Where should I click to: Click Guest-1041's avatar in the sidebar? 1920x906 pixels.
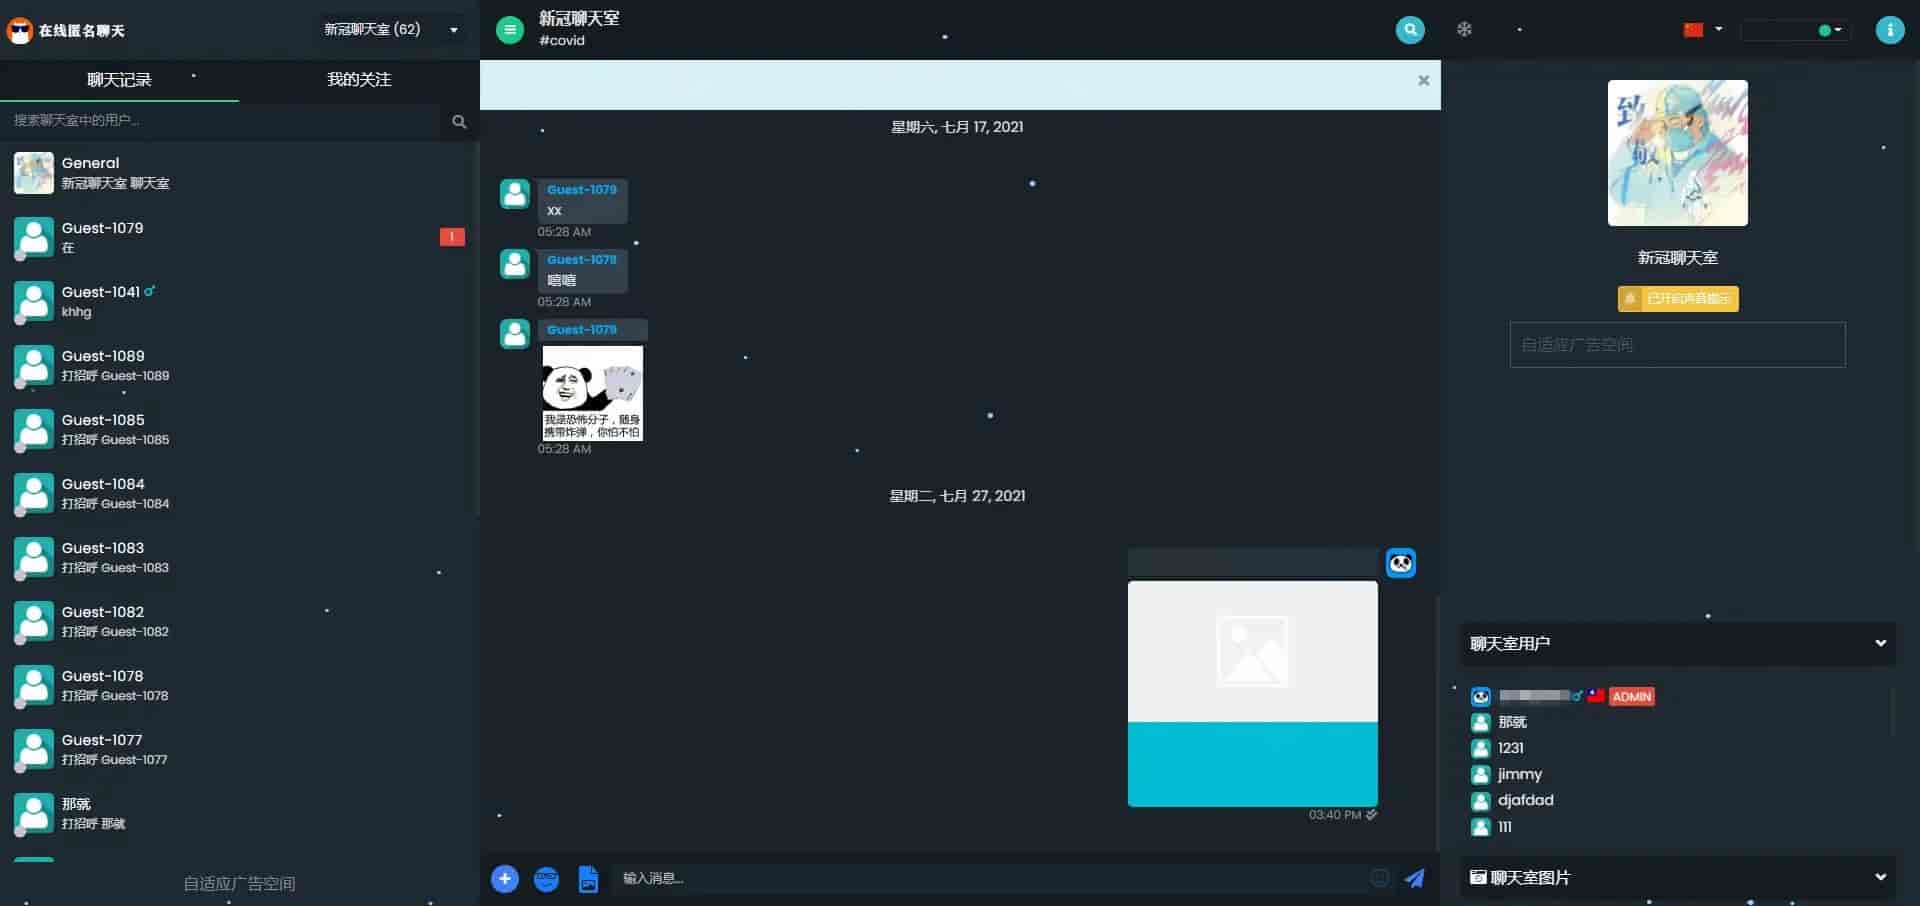34,302
